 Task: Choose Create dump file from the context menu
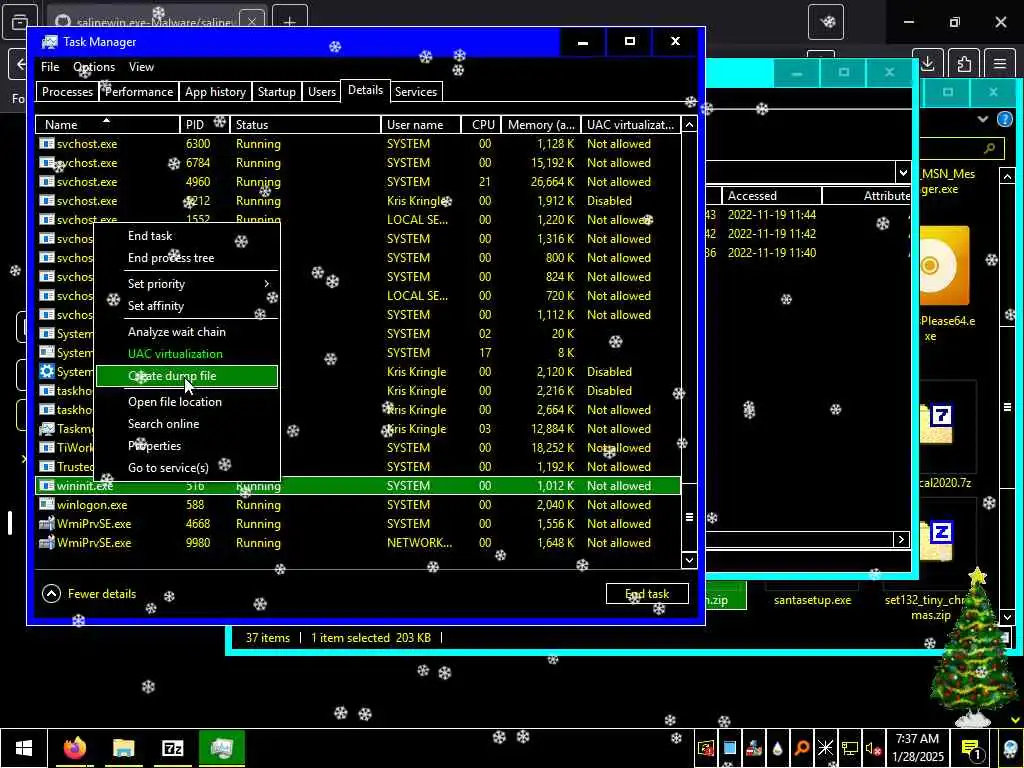pos(187,376)
